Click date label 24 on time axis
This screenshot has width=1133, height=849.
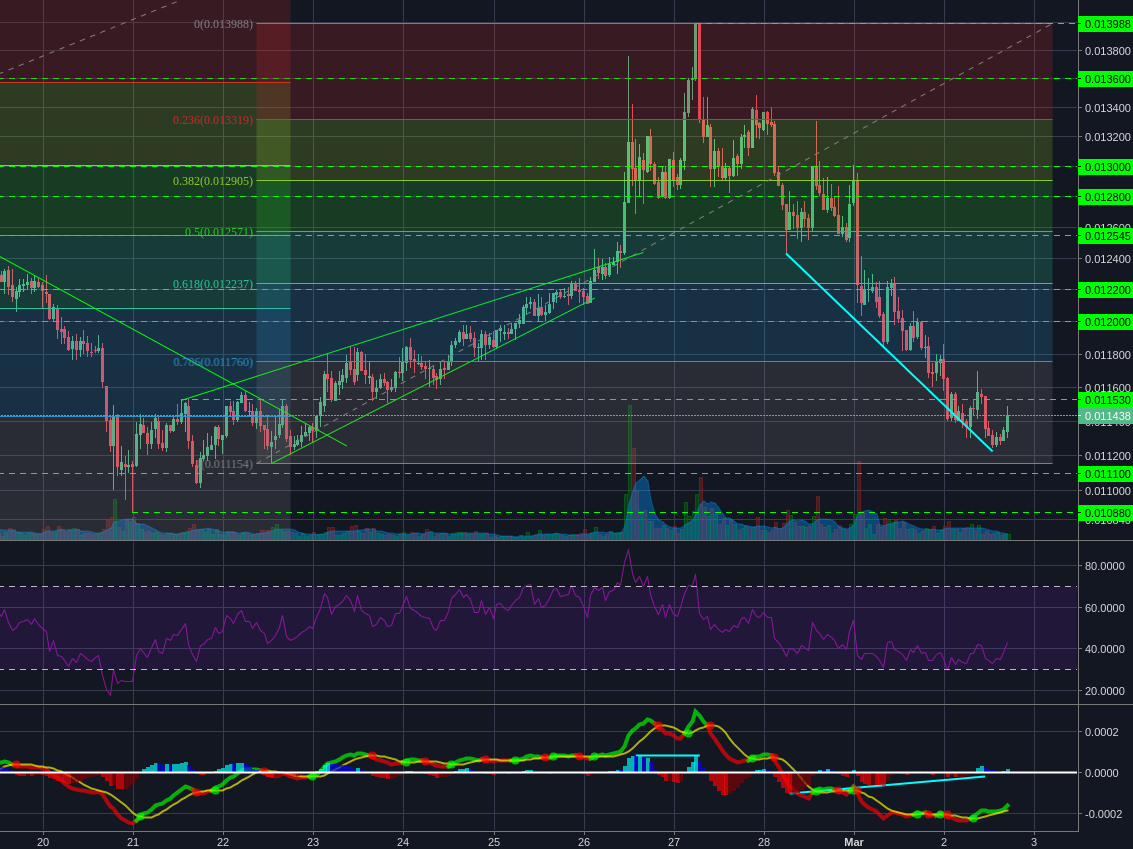coord(403,842)
